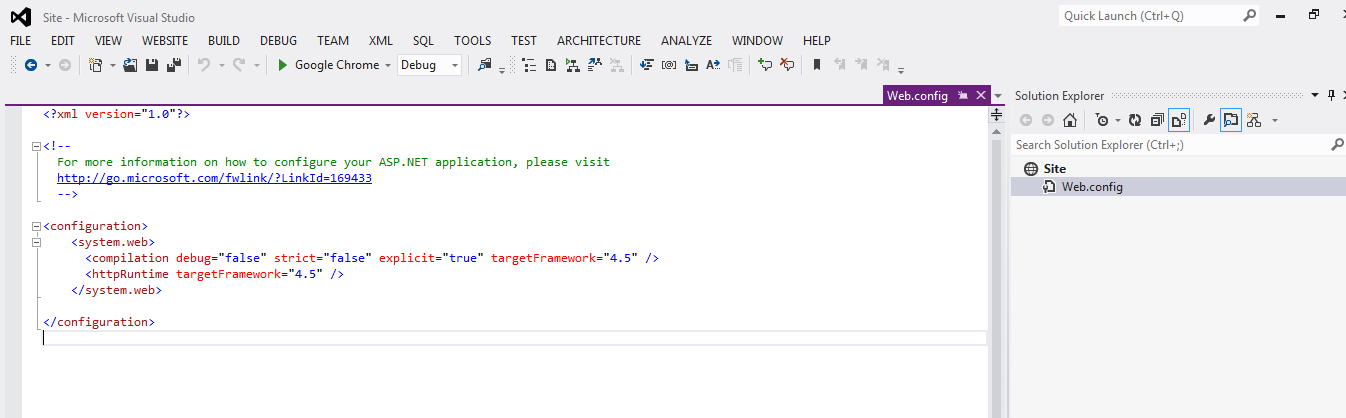Open Solution Explorer Window Position dropdown
The width and height of the screenshot is (1346, 418).
1315,96
